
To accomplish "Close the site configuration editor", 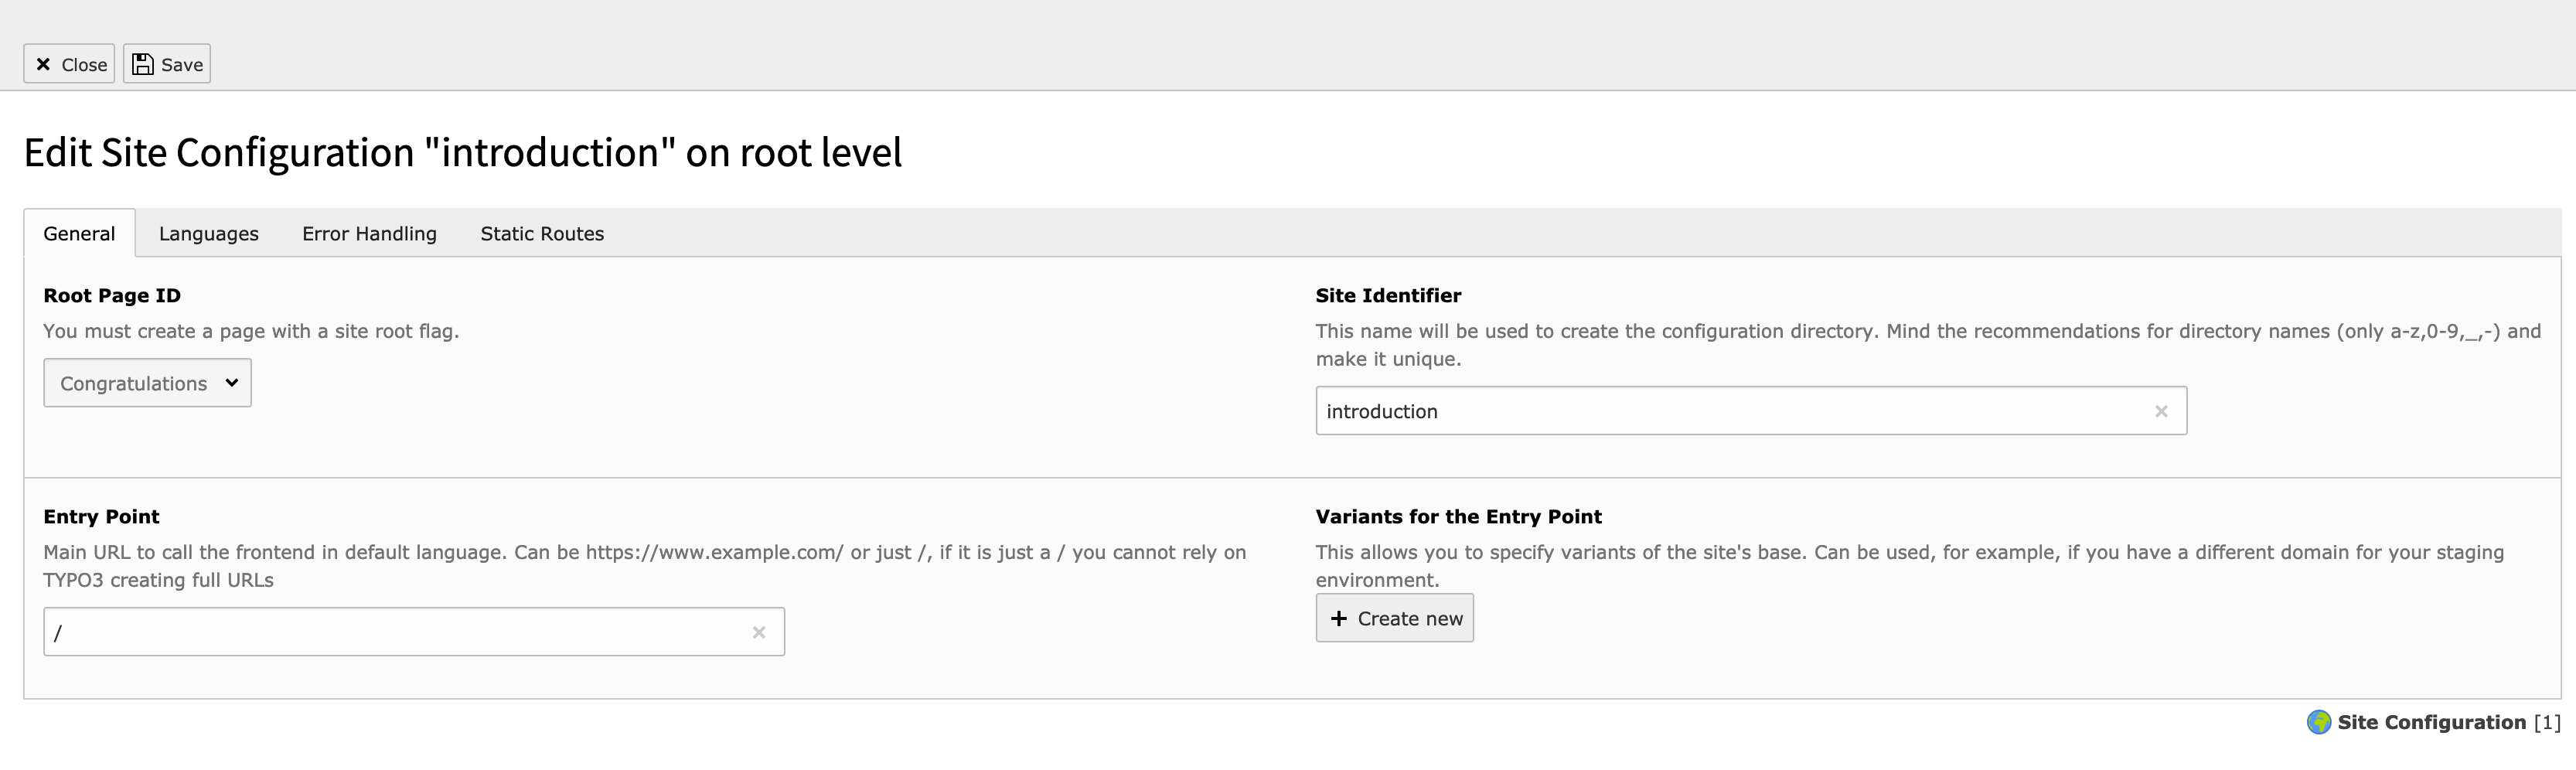I will coord(69,64).
